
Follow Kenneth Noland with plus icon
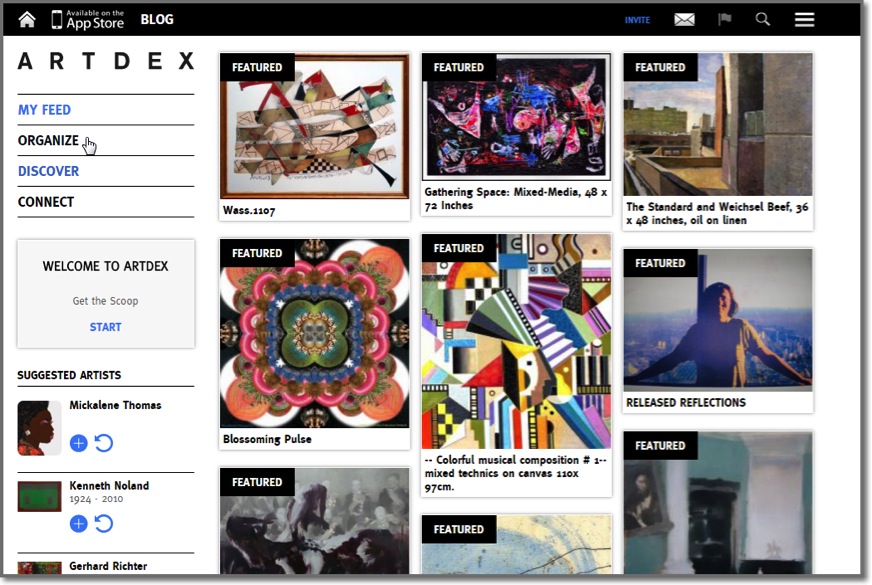point(78,524)
